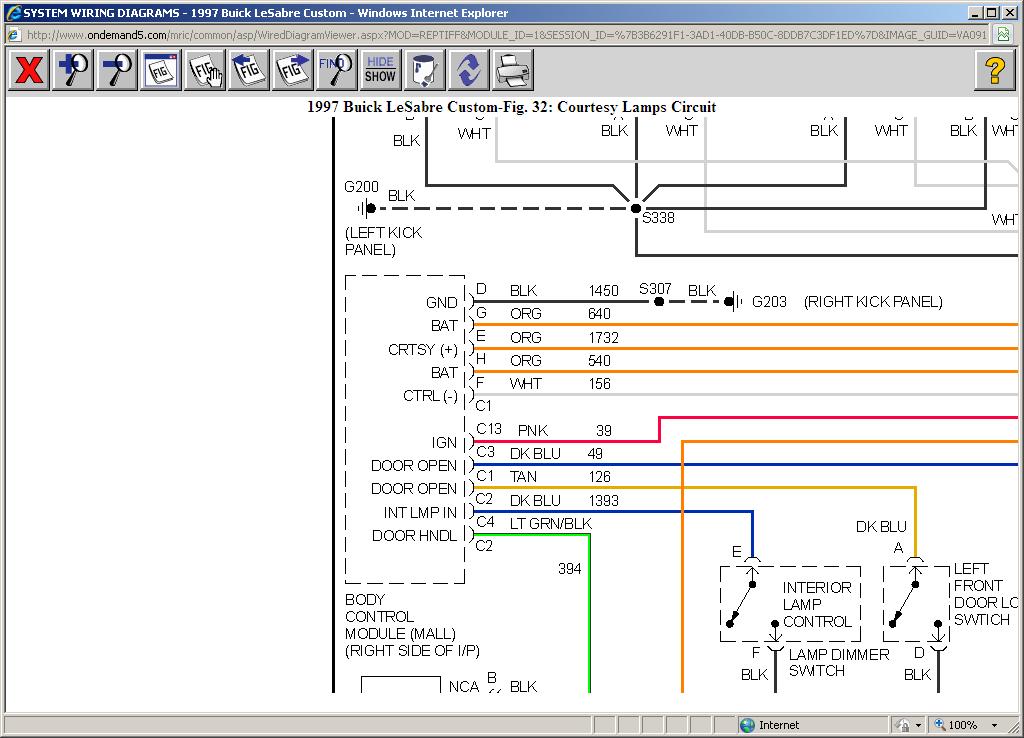Click the address bar URL field
This screenshot has height=738, width=1024.
point(500,34)
